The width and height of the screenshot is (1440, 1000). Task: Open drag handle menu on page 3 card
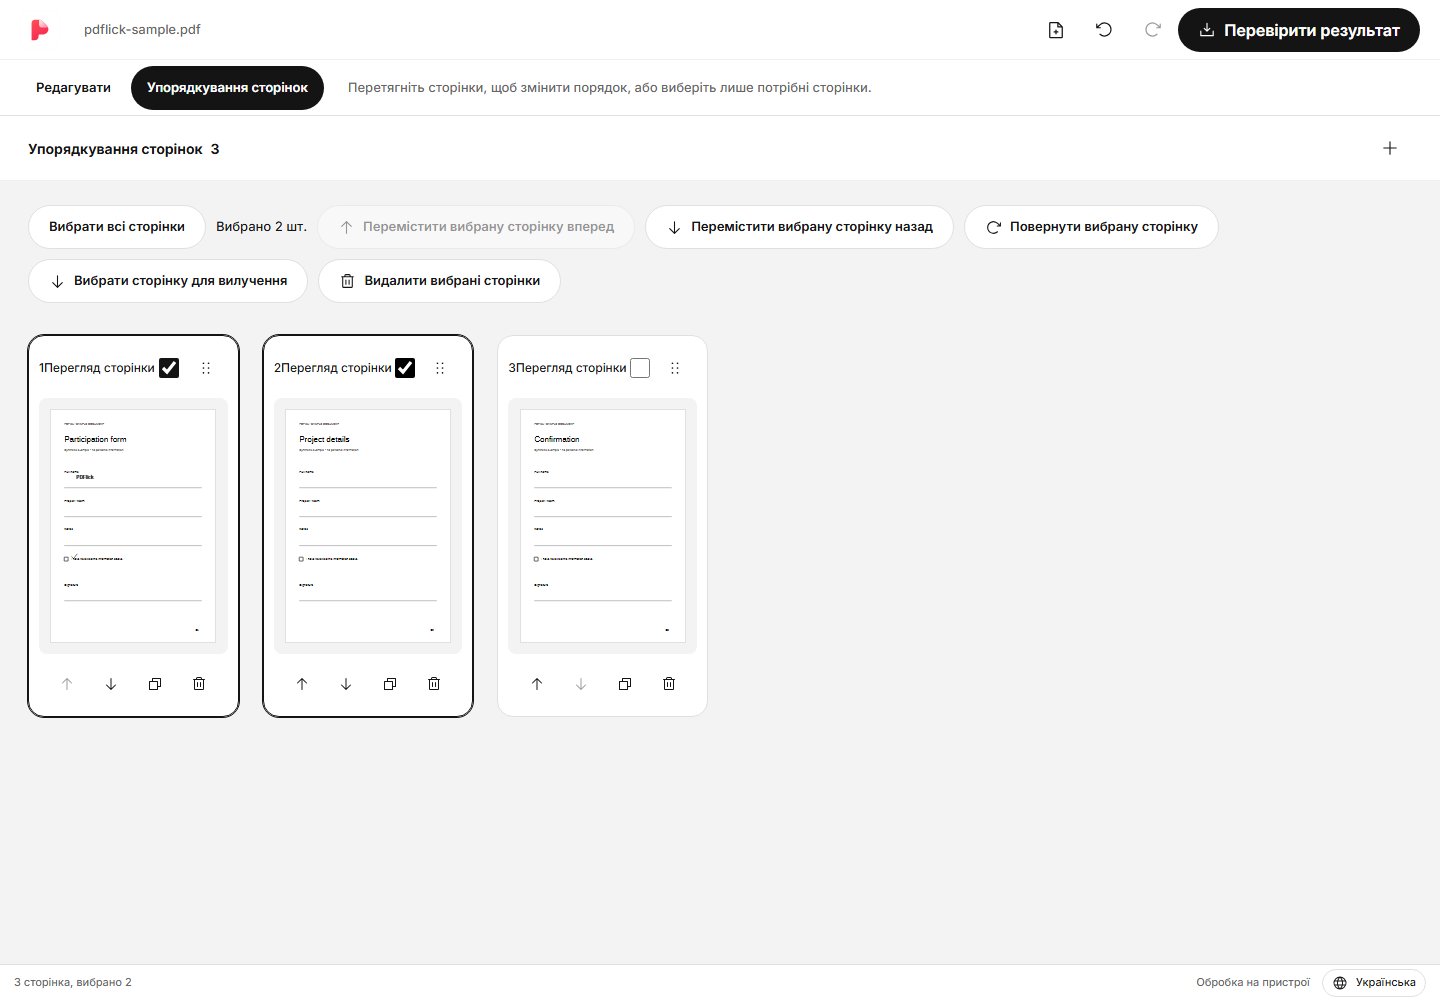(675, 368)
